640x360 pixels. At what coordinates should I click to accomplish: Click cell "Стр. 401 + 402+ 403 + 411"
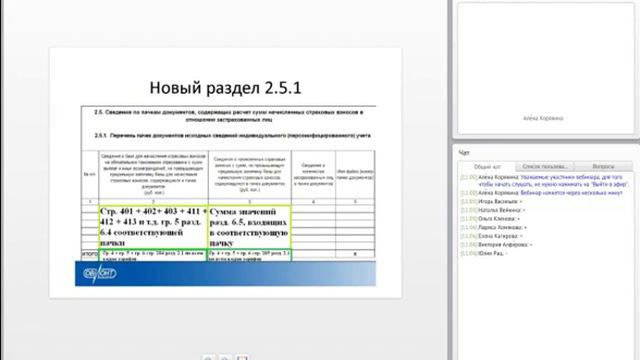click(153, 227)
